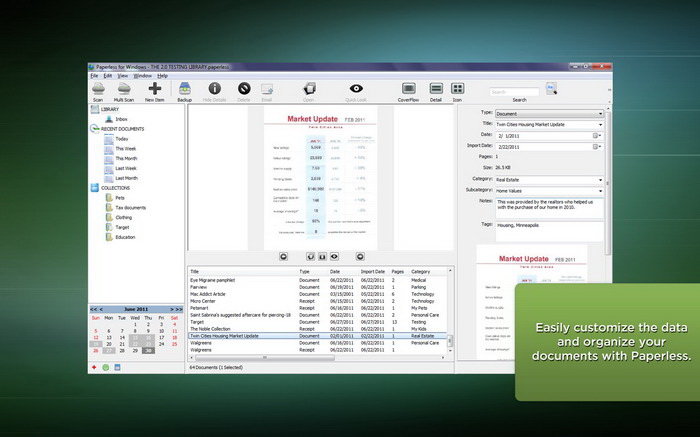Click the document list vertical scrollbar thumb
The image size is (700, 437).
click(x=450, y=341)
